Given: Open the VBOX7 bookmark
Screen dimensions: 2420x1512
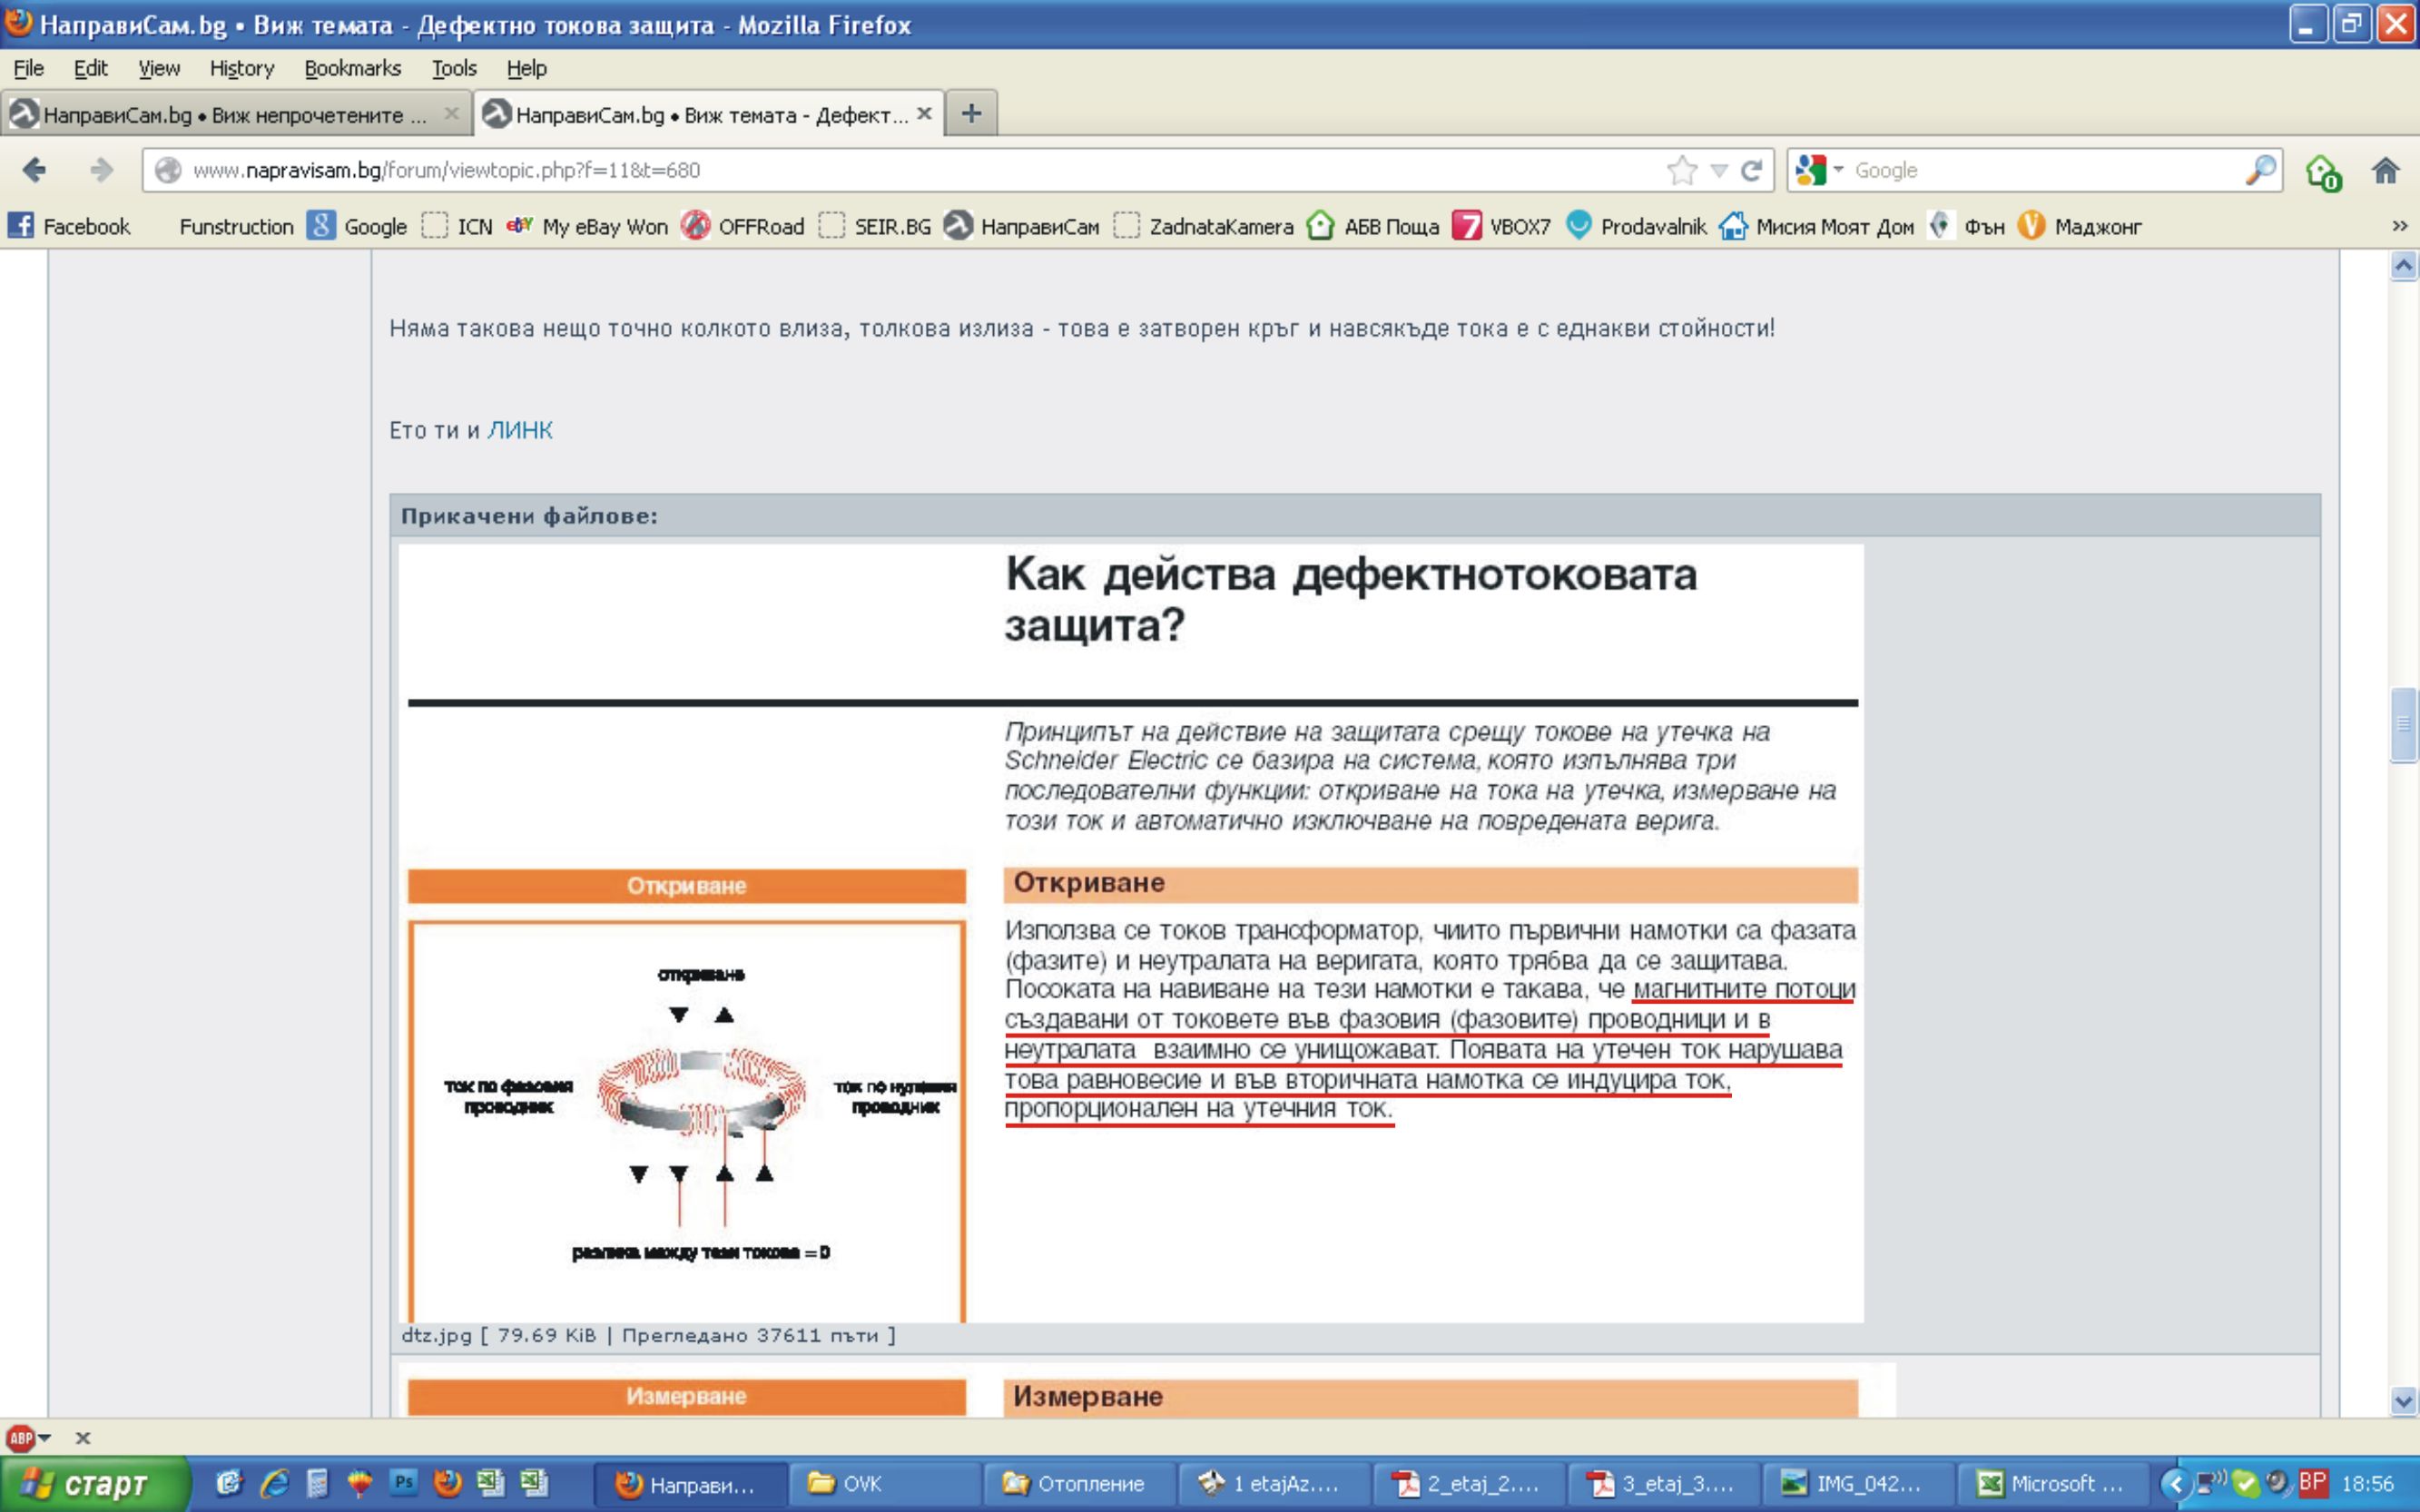Looking at the screenshot, I should [x=1501, y=227].
